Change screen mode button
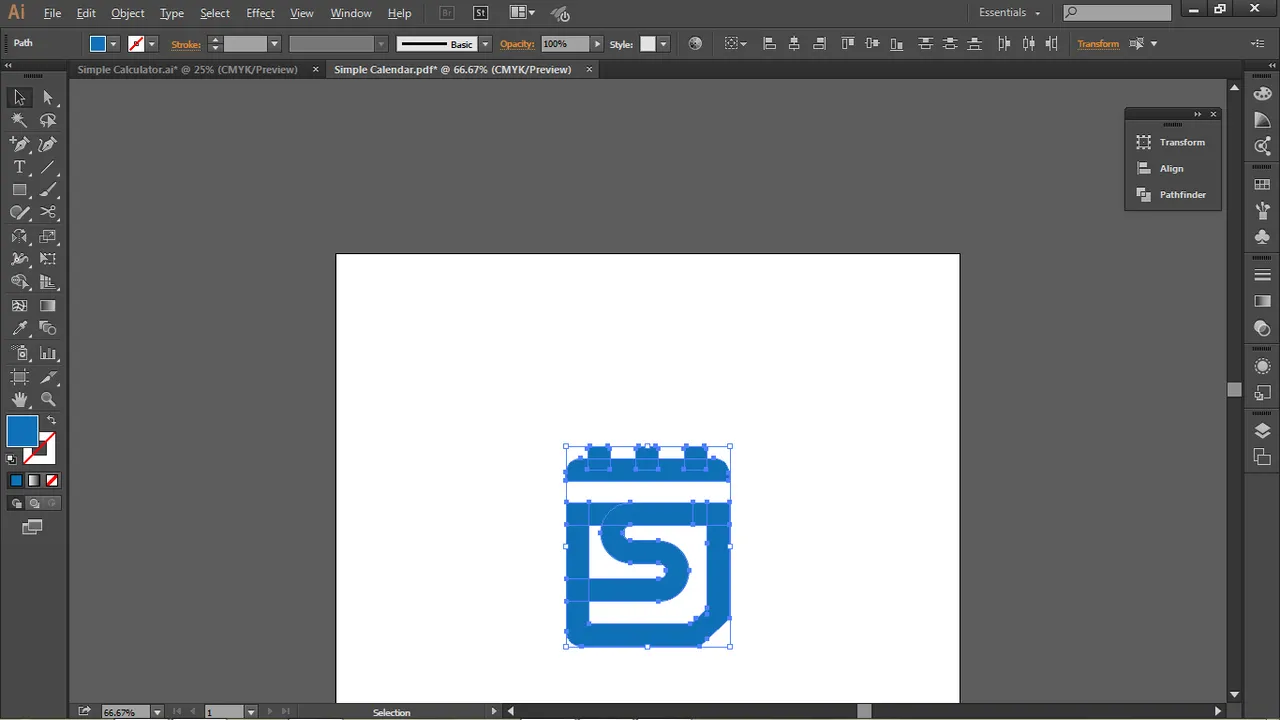Viewport: 1280px width, 720px height. pyautogui.click(x=32, y=527)
